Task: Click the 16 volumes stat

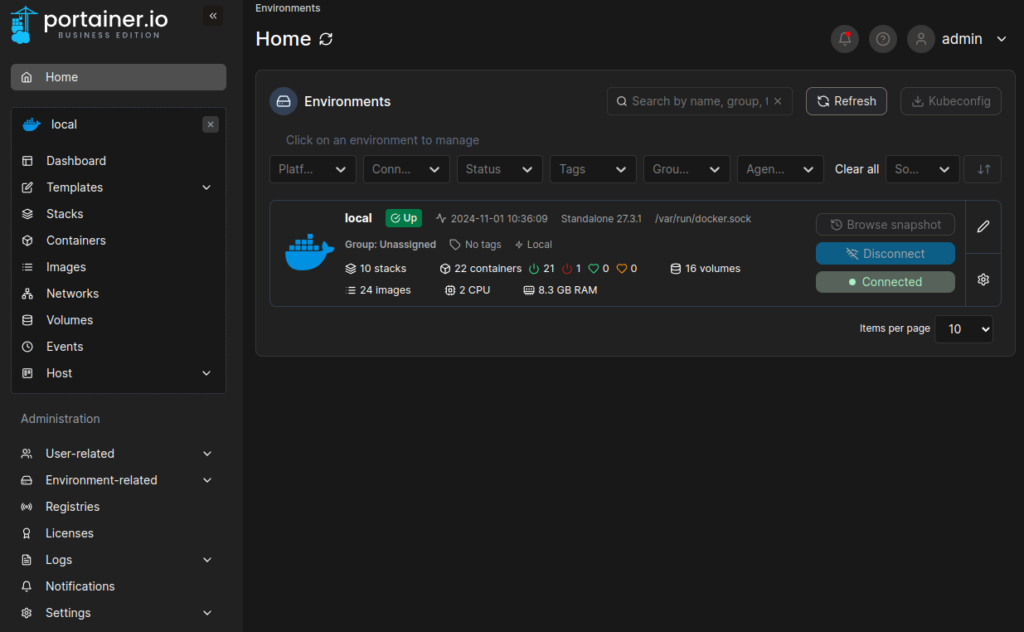Action: pos(705,268)
